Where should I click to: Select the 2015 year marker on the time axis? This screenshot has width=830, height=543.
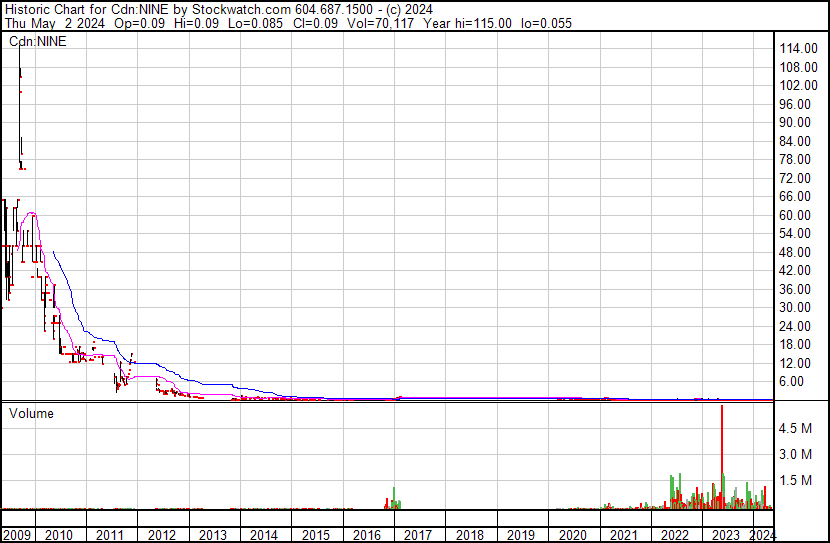tap(315, 534)
